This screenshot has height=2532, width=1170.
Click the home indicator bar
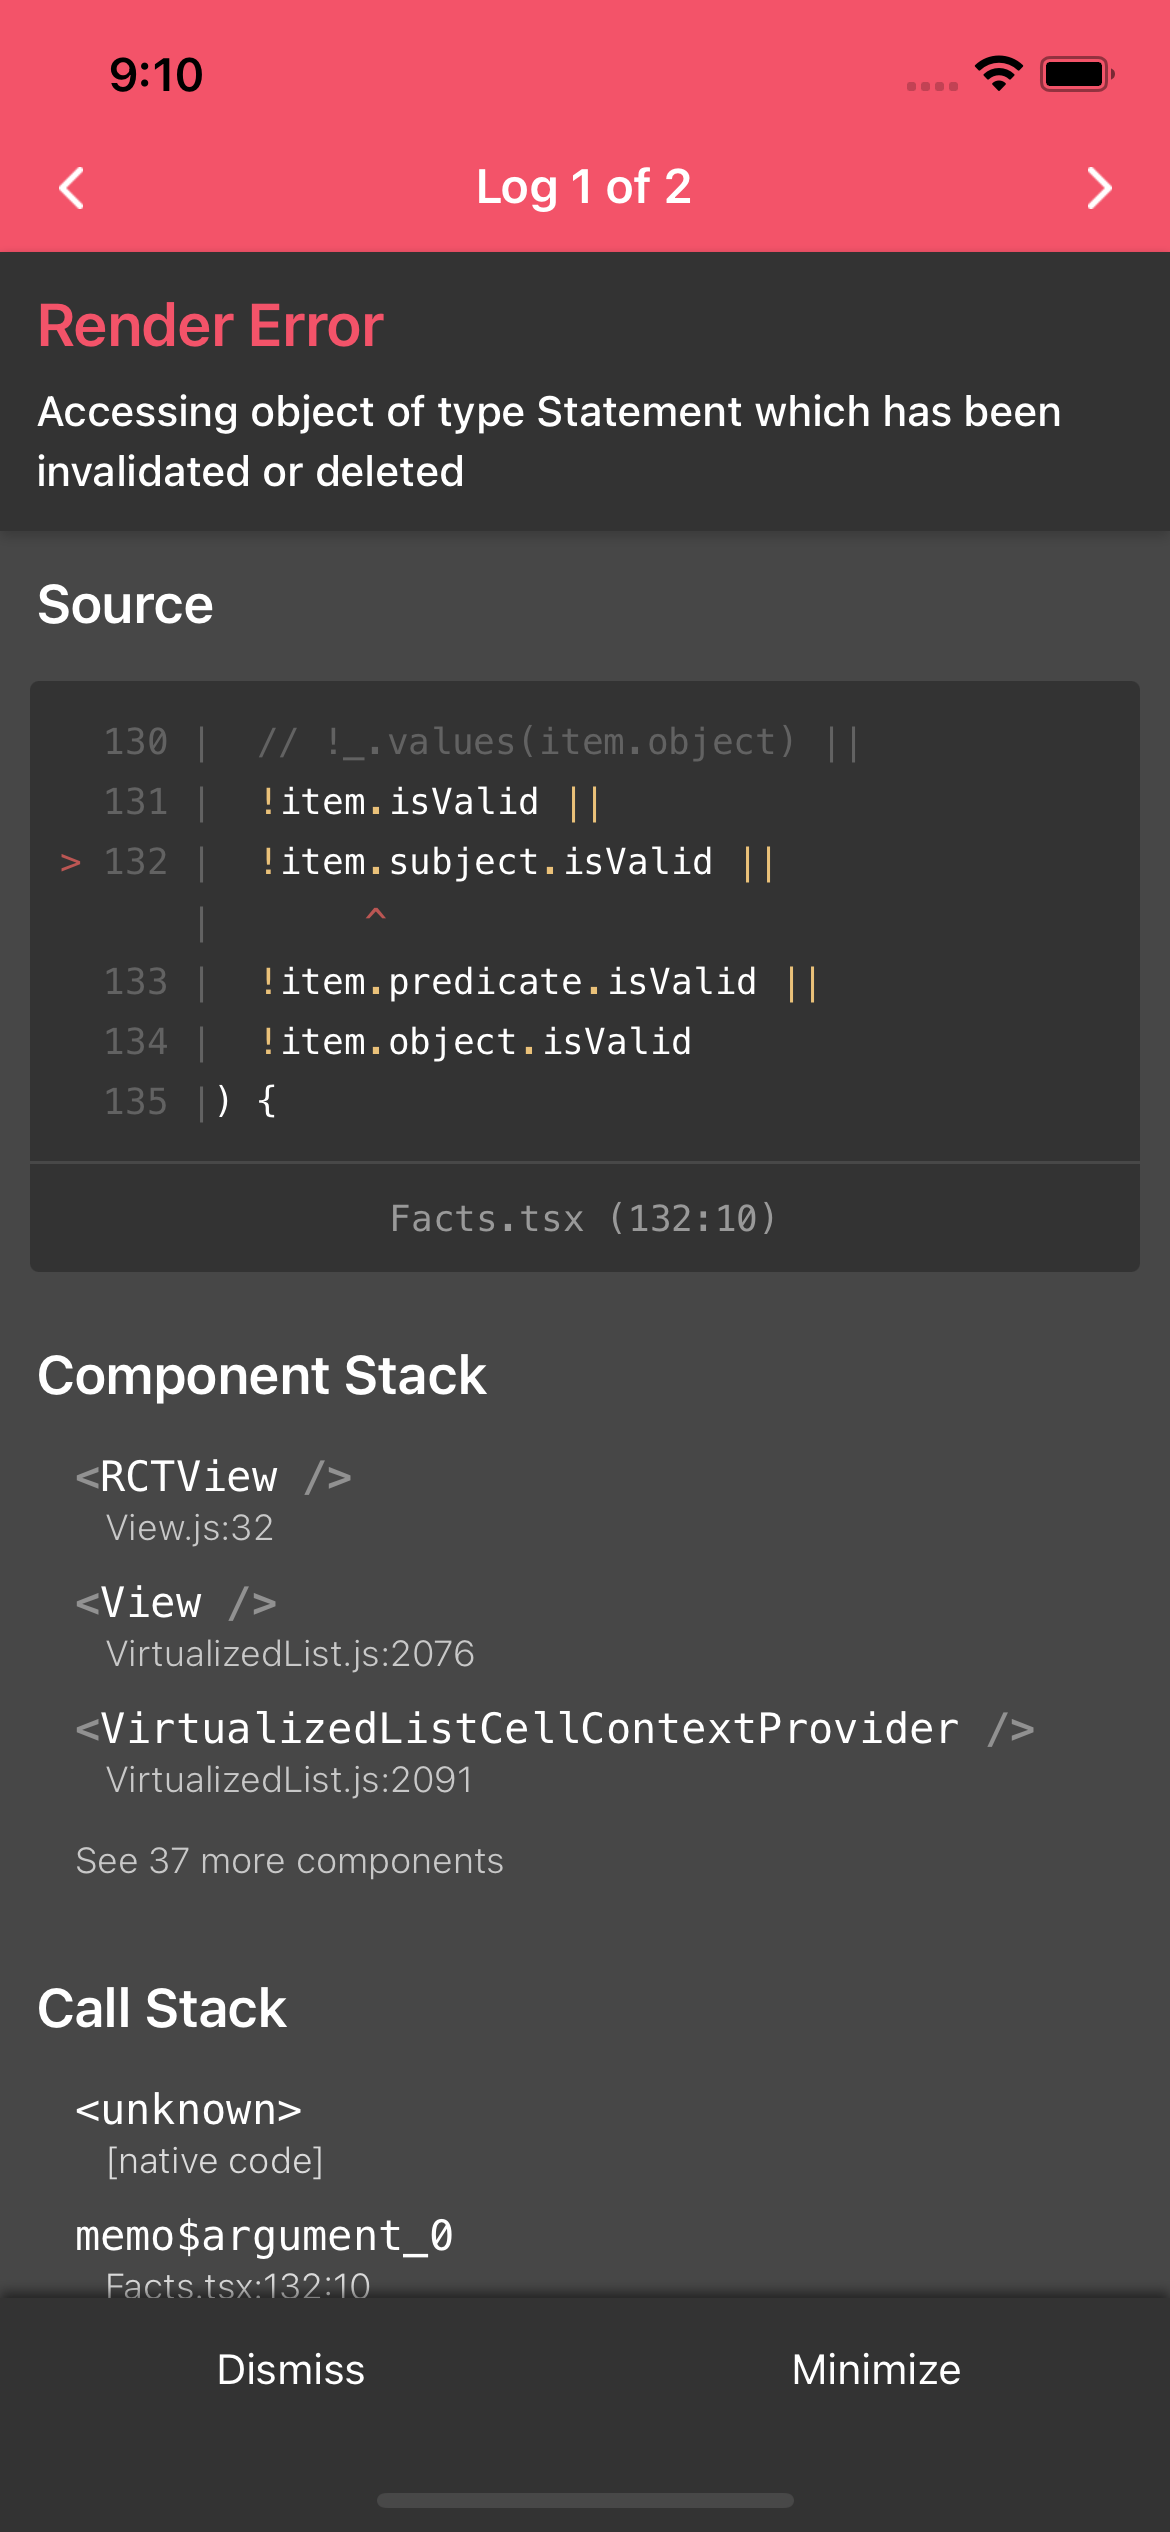click(x=584, y=2498)
